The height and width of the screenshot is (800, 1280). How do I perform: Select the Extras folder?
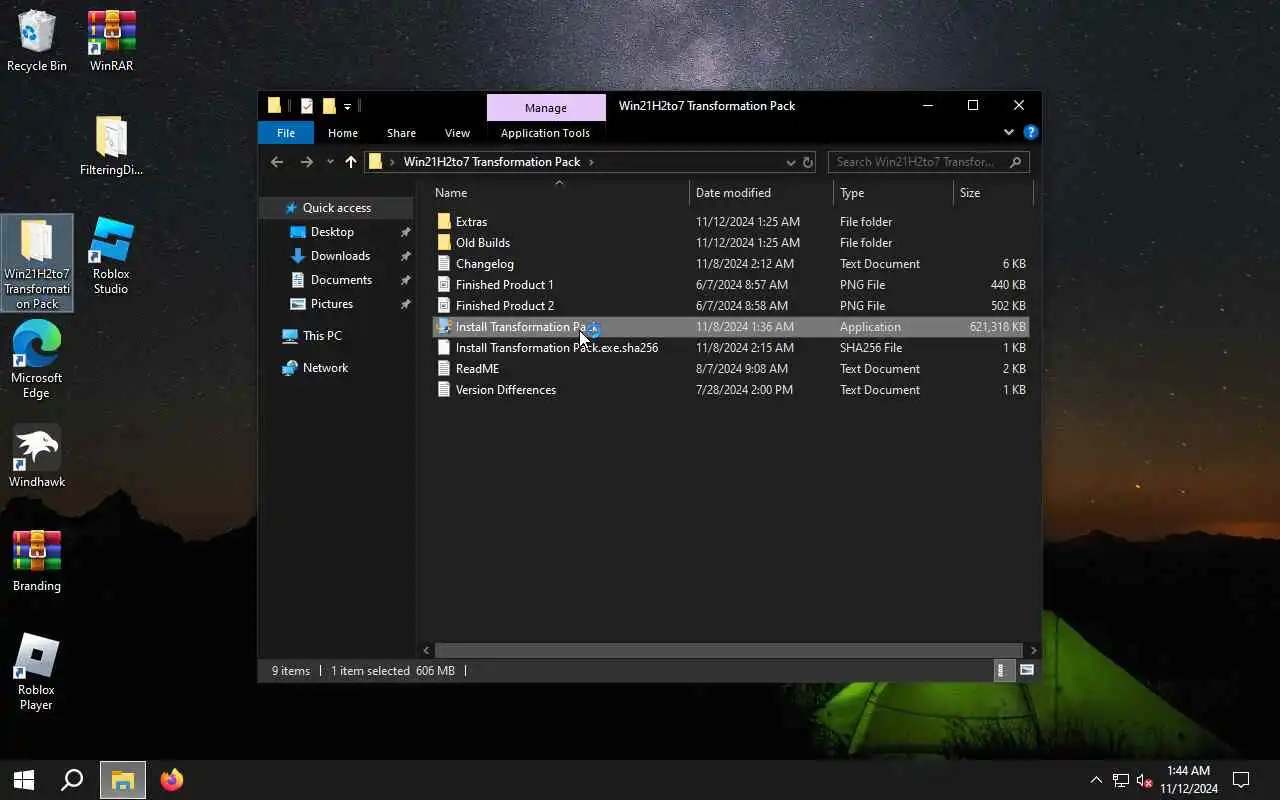pos(731,222)
